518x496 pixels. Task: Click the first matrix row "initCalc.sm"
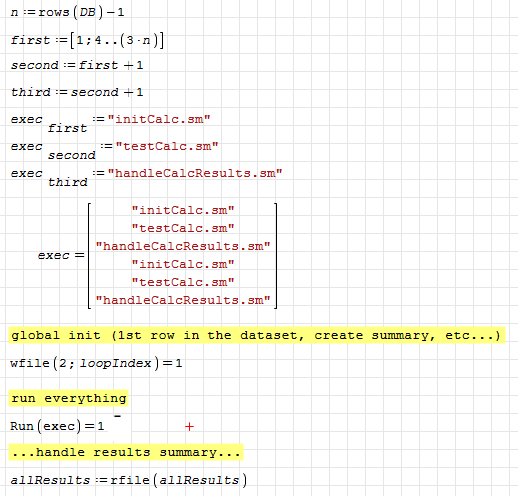point(183,210)
